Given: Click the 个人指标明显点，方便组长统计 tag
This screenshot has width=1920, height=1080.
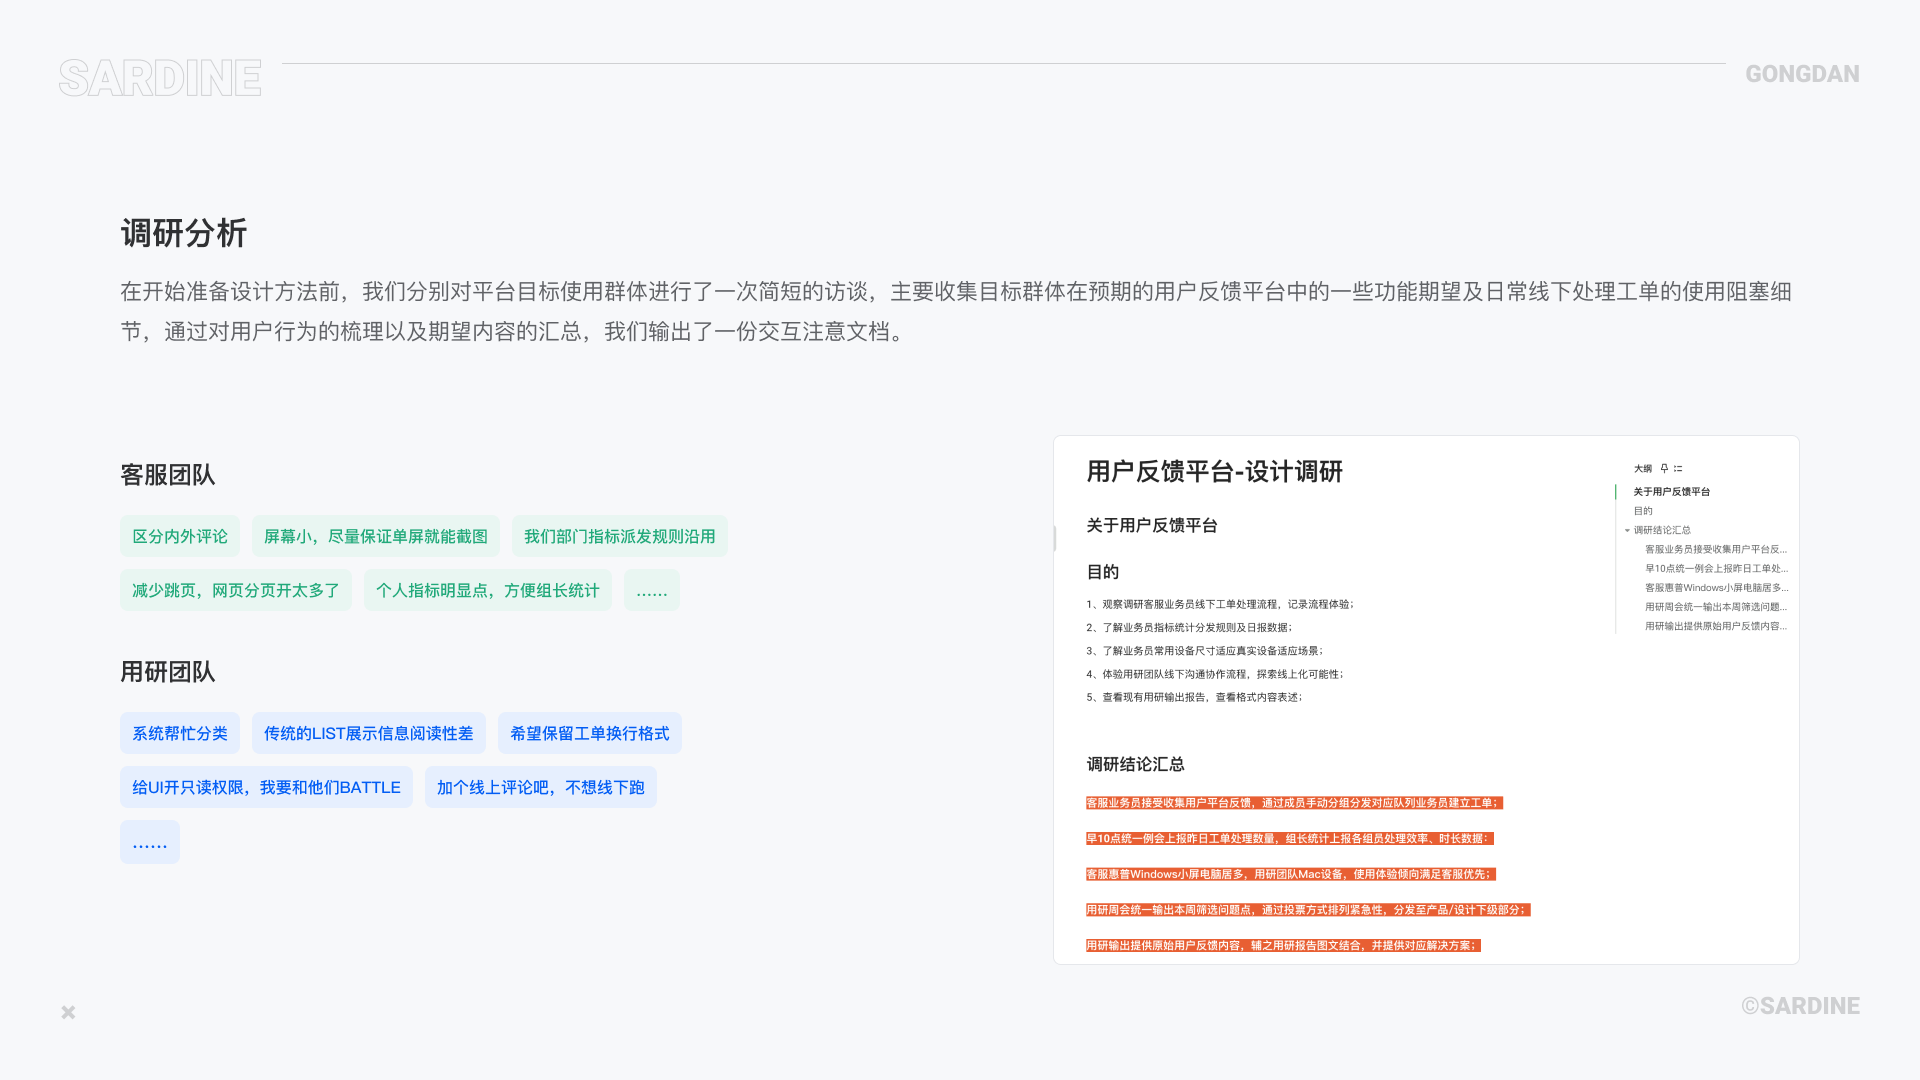Looking at the screenshot, I should click(x=488, y=590).
